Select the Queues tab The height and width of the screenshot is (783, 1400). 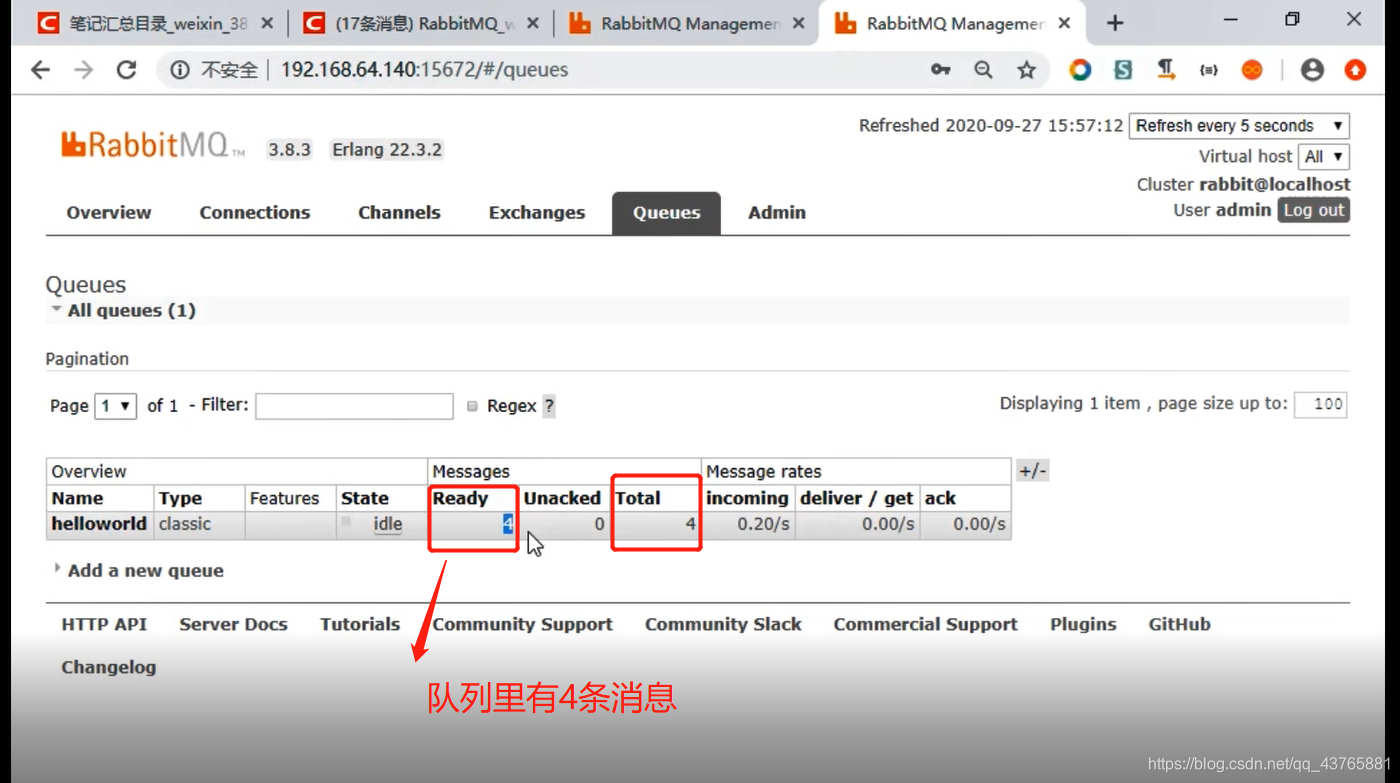(x=666, y=213)
